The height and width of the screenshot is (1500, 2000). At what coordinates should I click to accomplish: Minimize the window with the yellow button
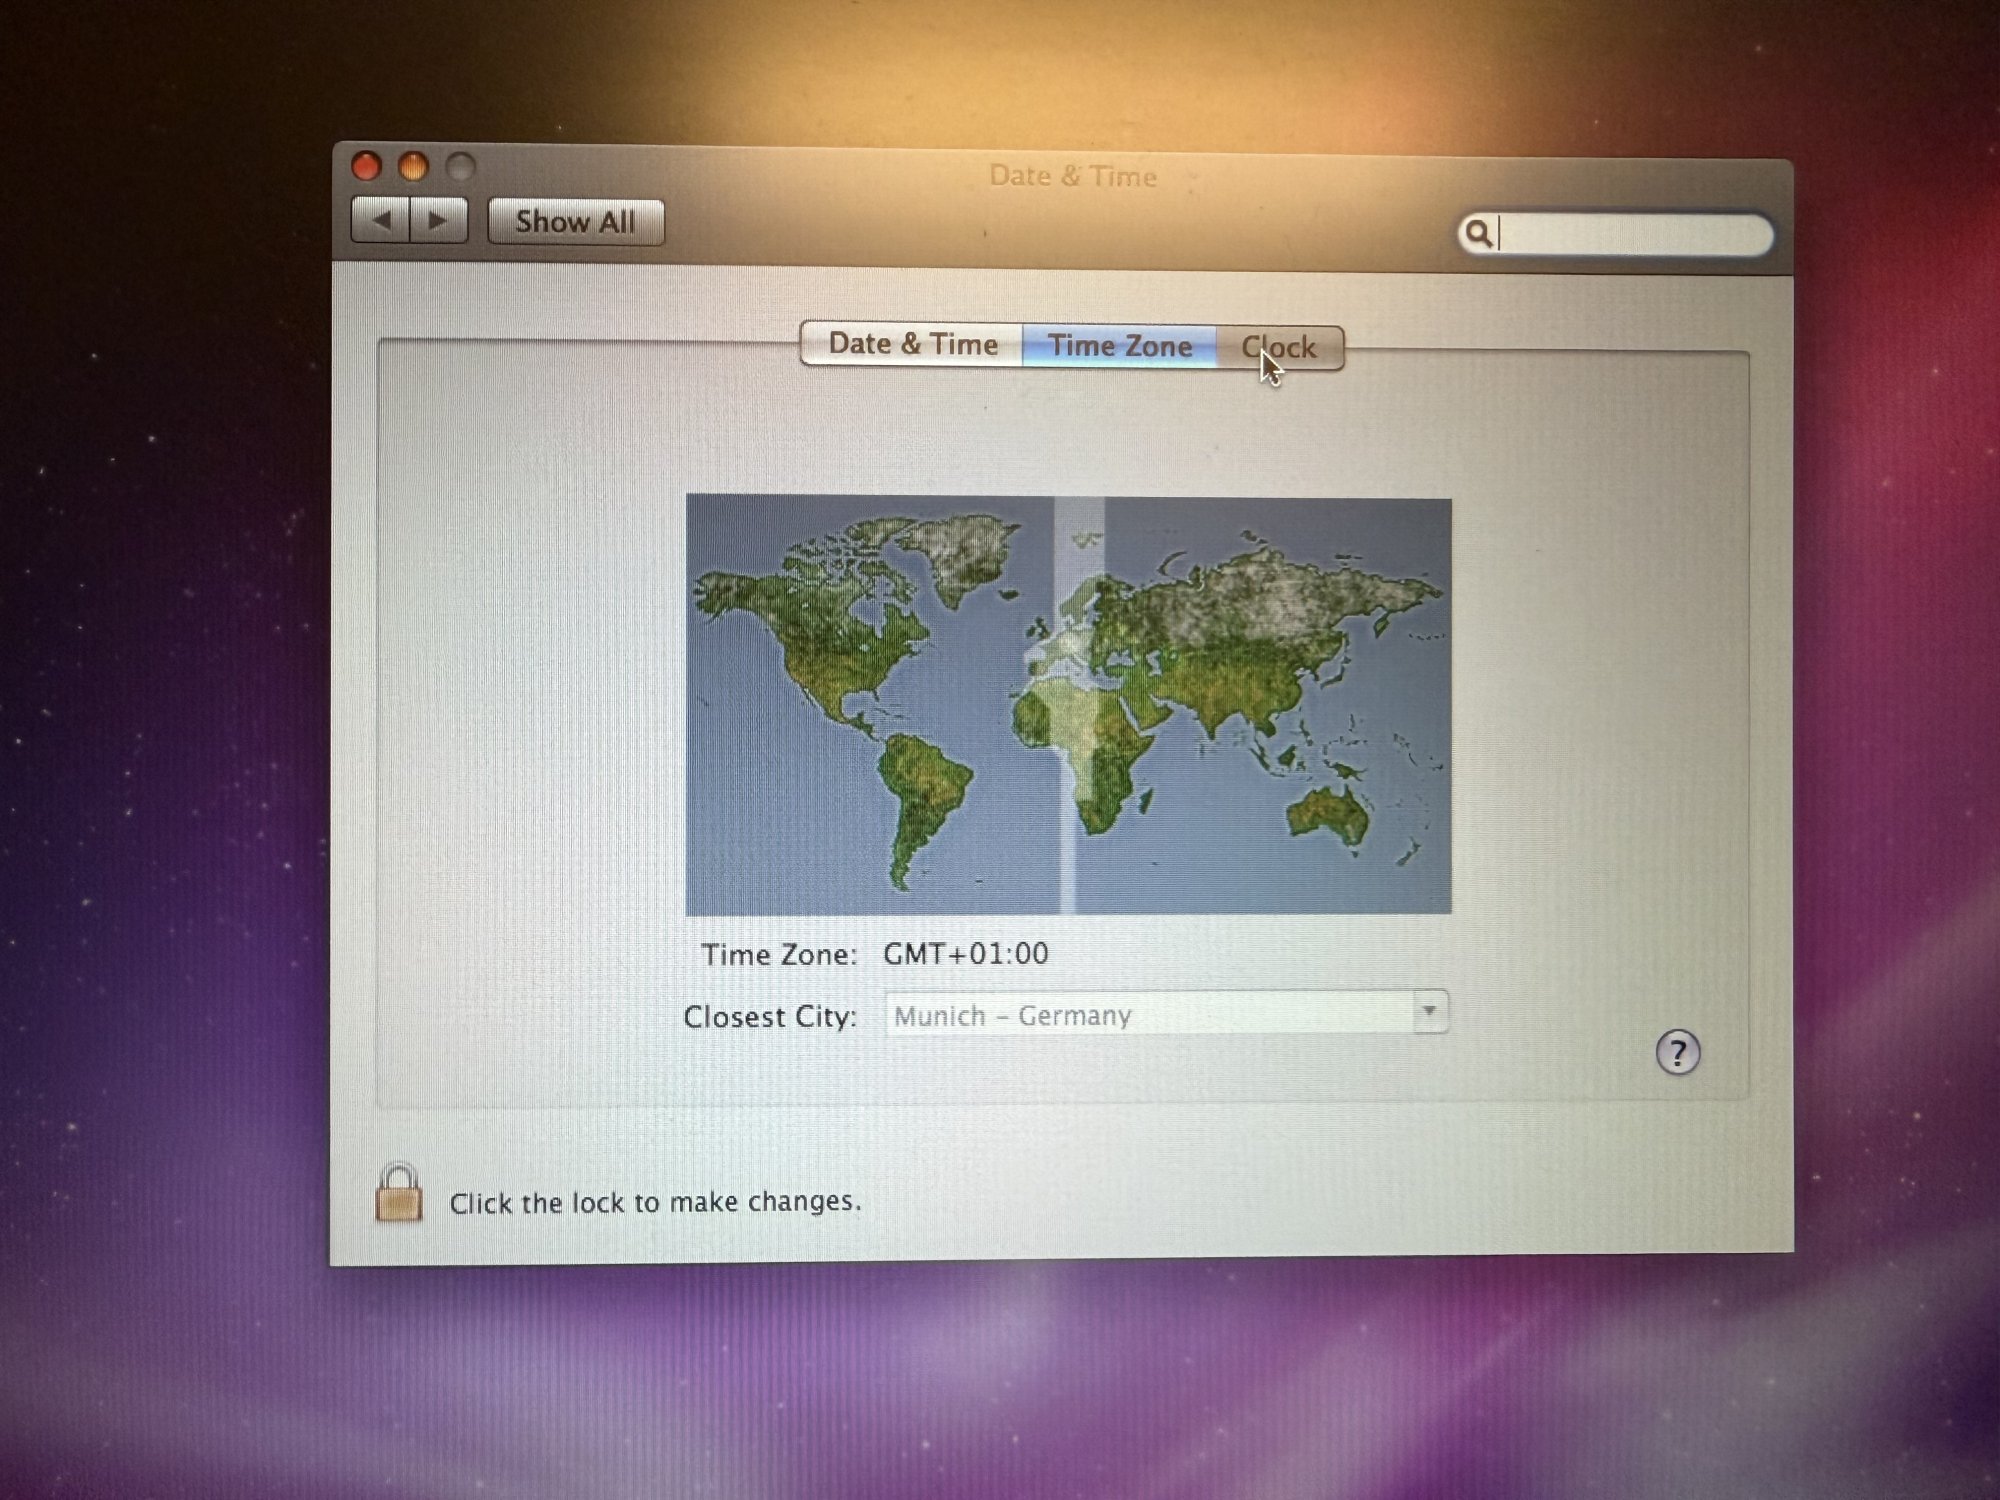pos(413,166)
